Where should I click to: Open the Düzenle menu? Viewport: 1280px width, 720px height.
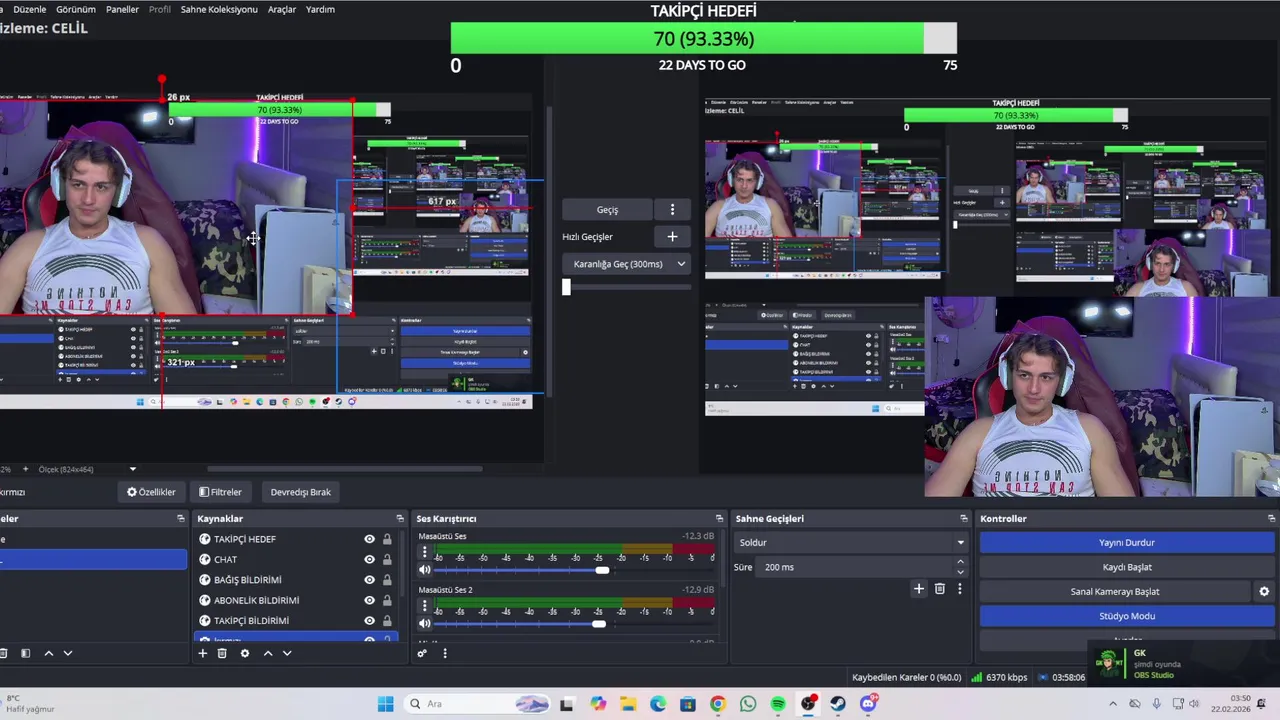pyautogui.click(x=29, y=9)
